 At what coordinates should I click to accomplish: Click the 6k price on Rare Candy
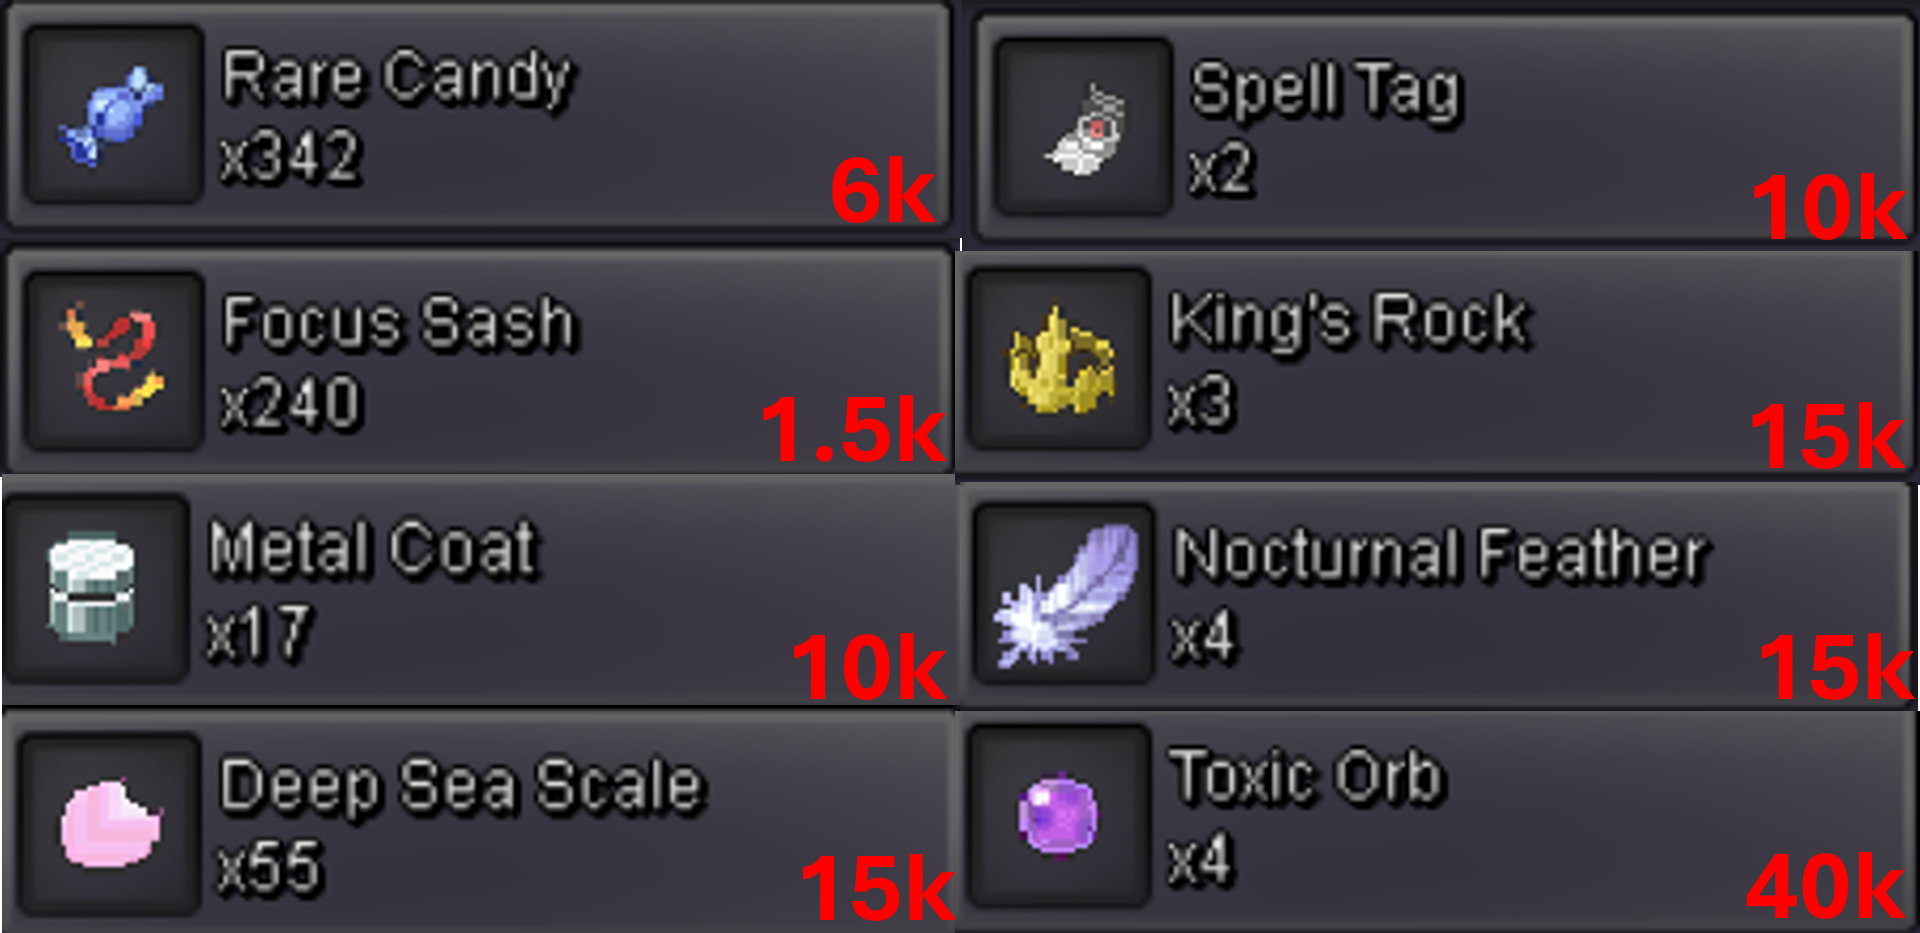point(883,190)
